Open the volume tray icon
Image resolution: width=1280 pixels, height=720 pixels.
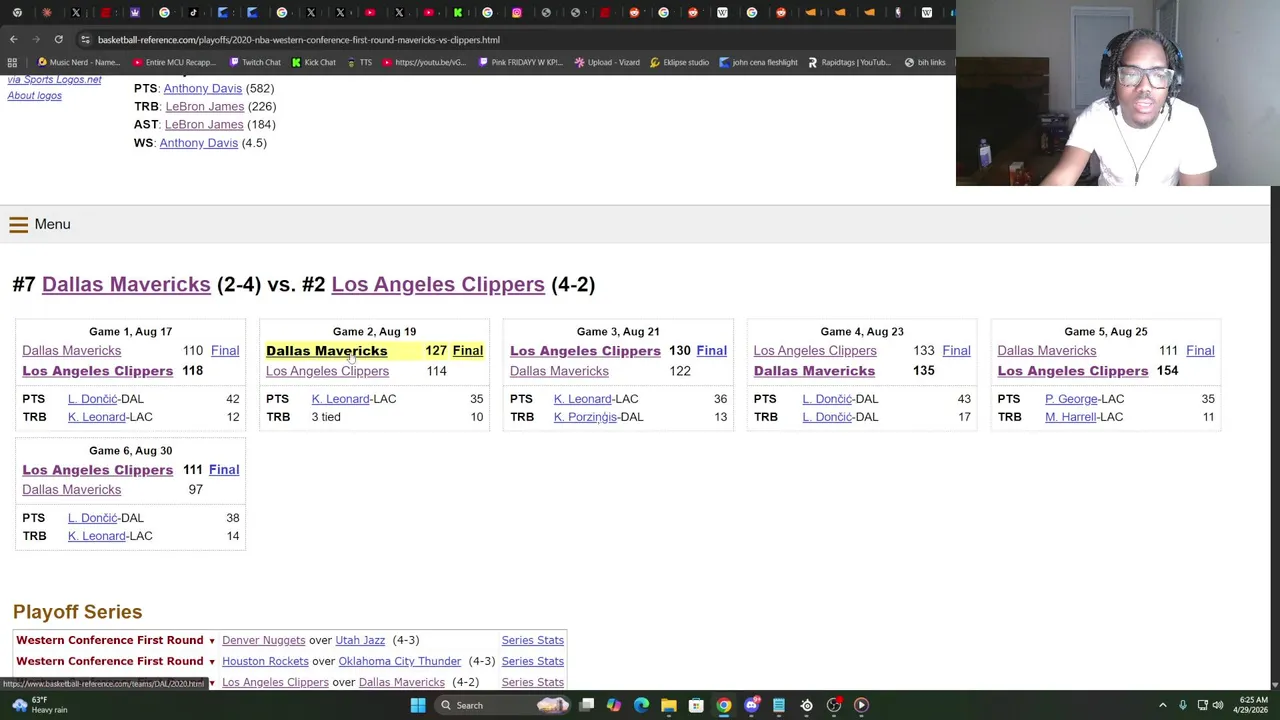tap(1218, 705)
